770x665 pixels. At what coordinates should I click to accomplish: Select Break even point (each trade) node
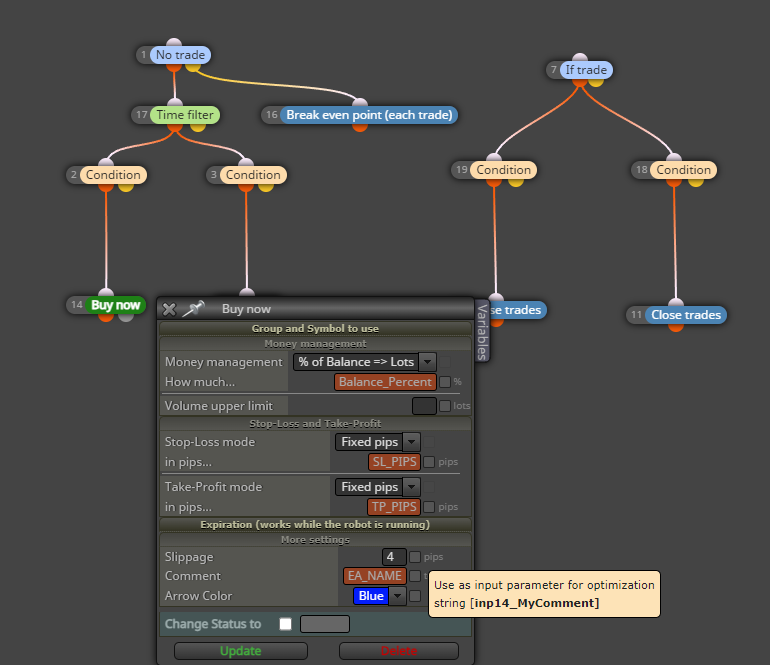[369, 115]
